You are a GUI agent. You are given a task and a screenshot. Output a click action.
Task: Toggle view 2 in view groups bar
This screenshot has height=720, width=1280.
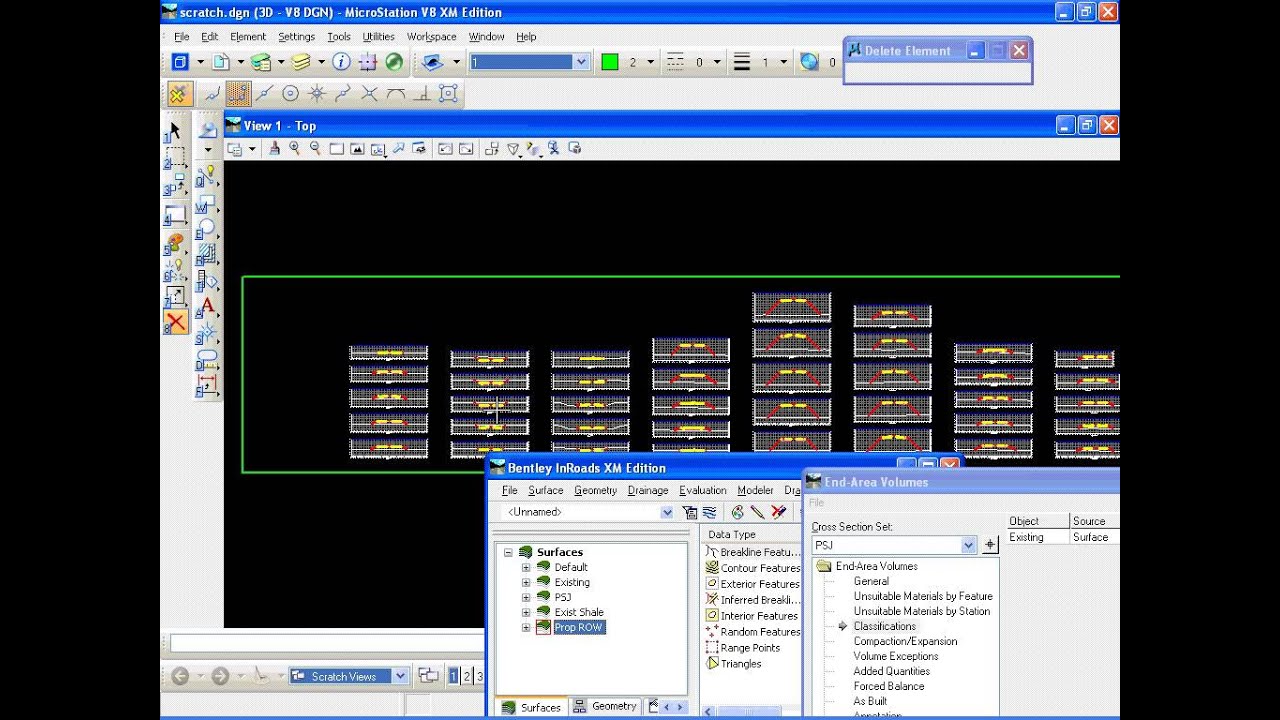click(x=465, y=676)
